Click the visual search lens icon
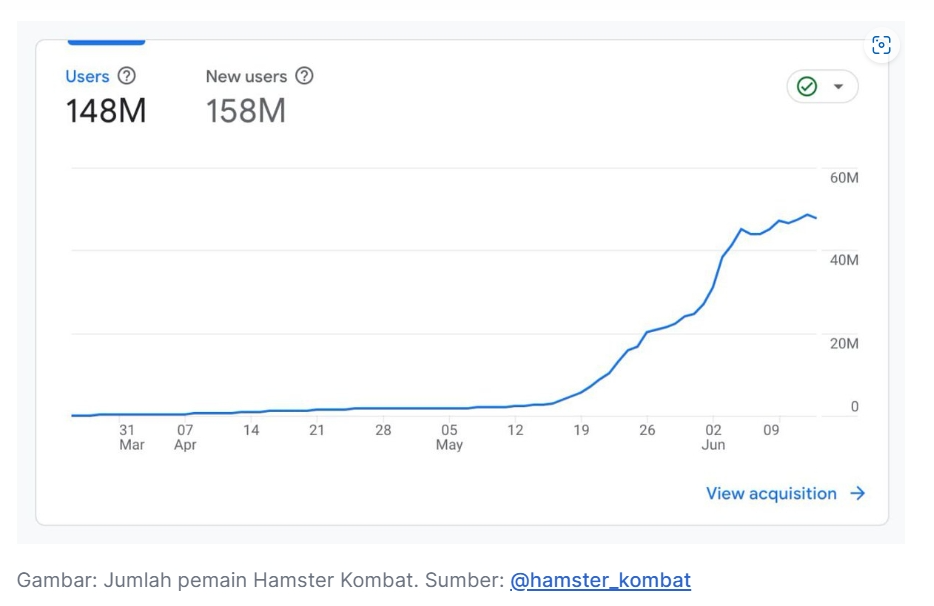The image size is (934, 606). click(881, 45)
